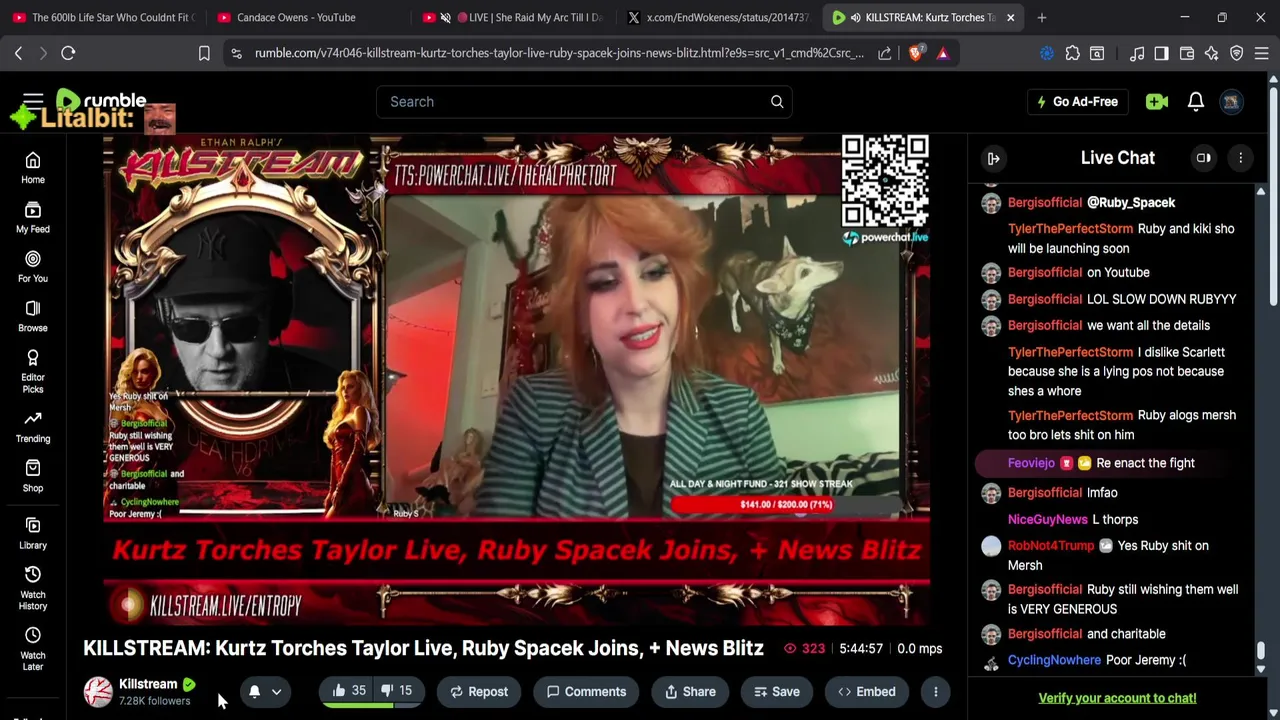1280x720 pixels.
Task: Expand the follow options dropdown arrow
Action: click(x=277, y=691)
